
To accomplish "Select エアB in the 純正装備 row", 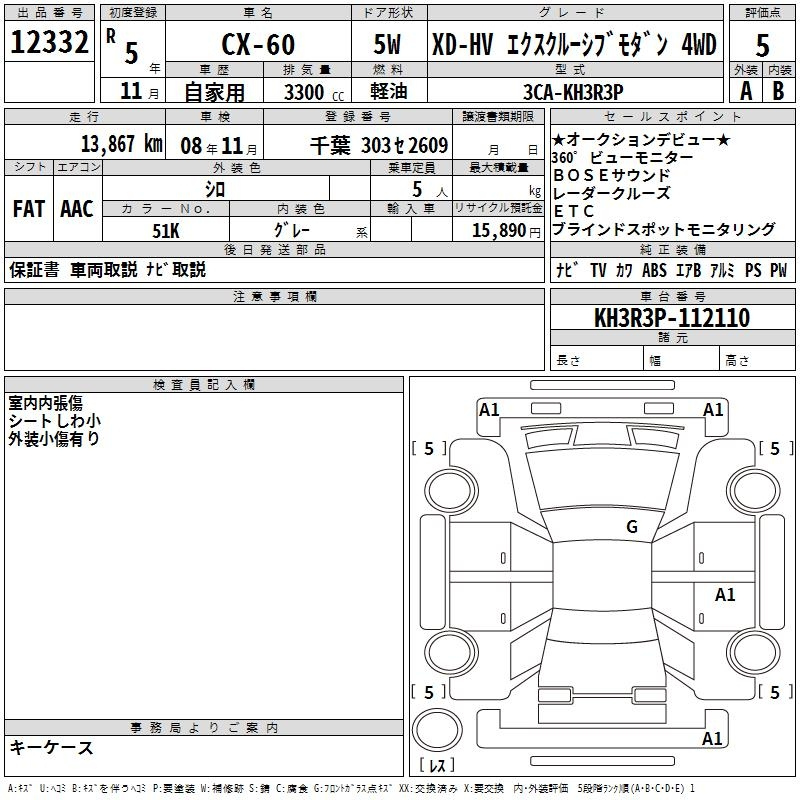I will point(688,270).
